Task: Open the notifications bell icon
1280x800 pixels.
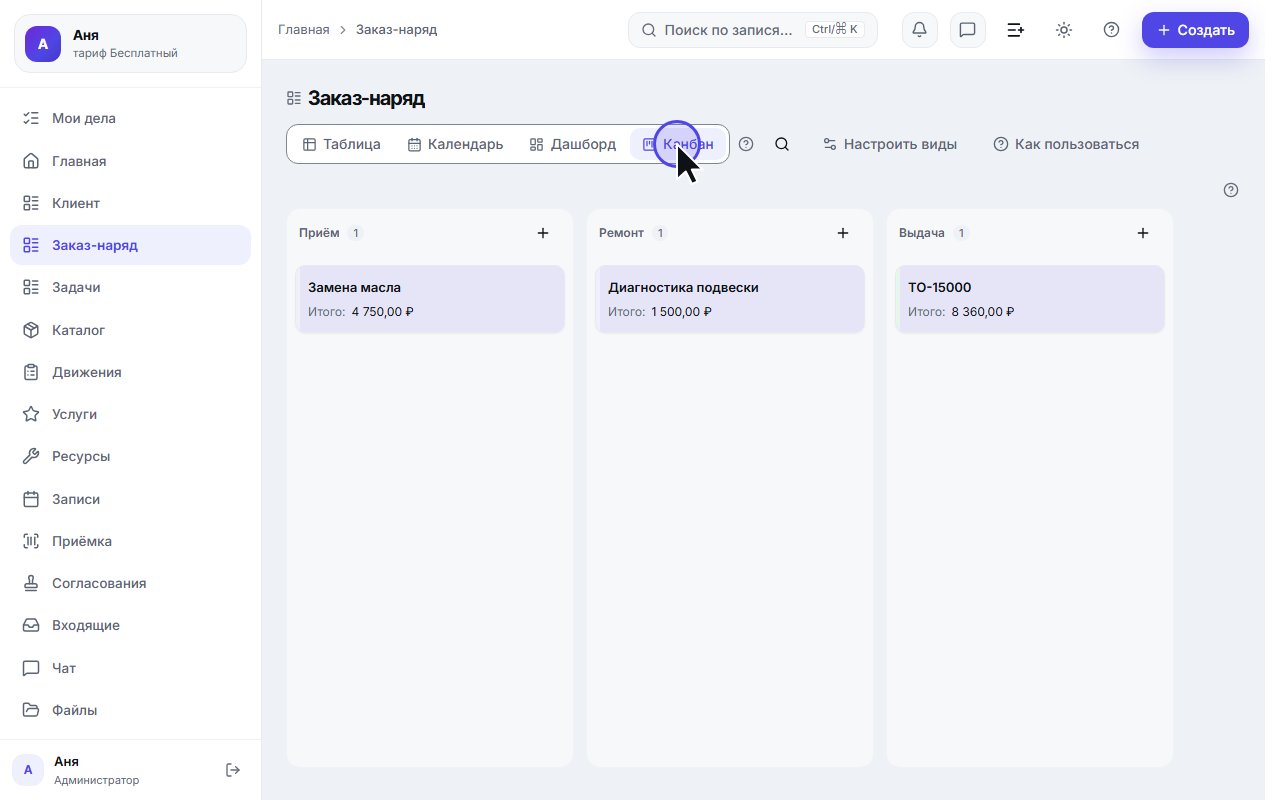Action: [x=919, y=30]
